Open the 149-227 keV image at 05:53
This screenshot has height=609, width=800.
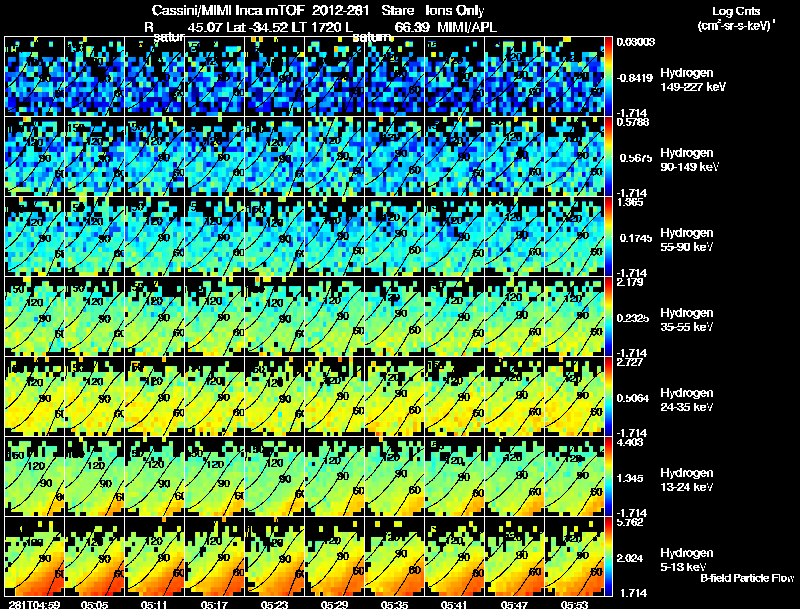(574, 77)
